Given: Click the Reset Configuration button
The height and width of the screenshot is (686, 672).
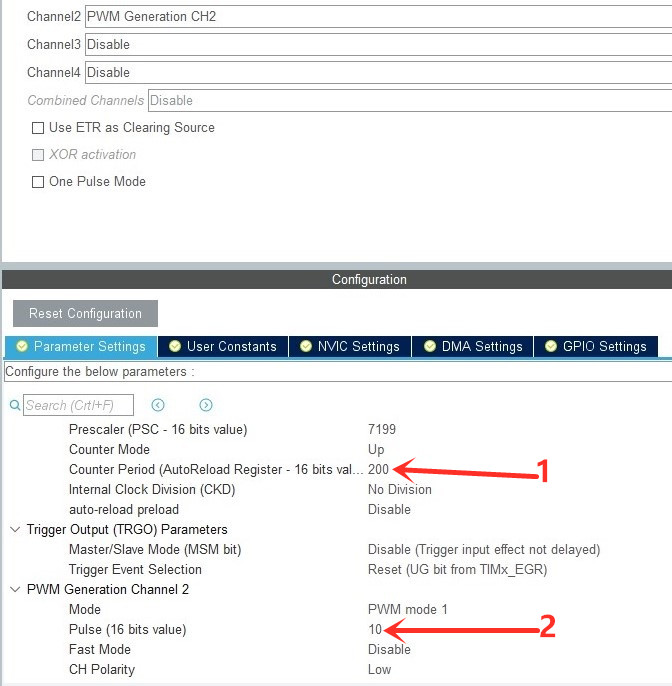Looking at the screenshot, I should click(85, 313).
